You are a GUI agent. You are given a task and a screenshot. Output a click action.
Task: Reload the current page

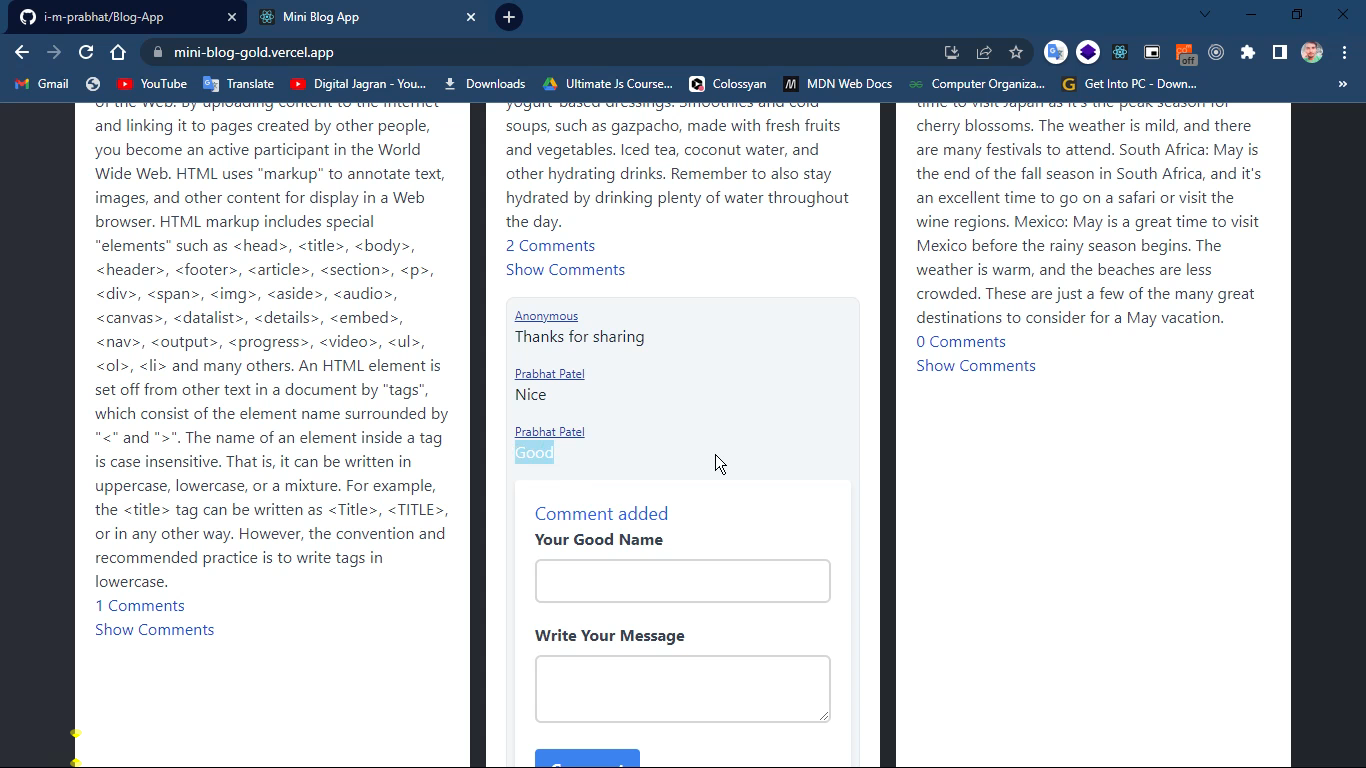coord(85,51)
